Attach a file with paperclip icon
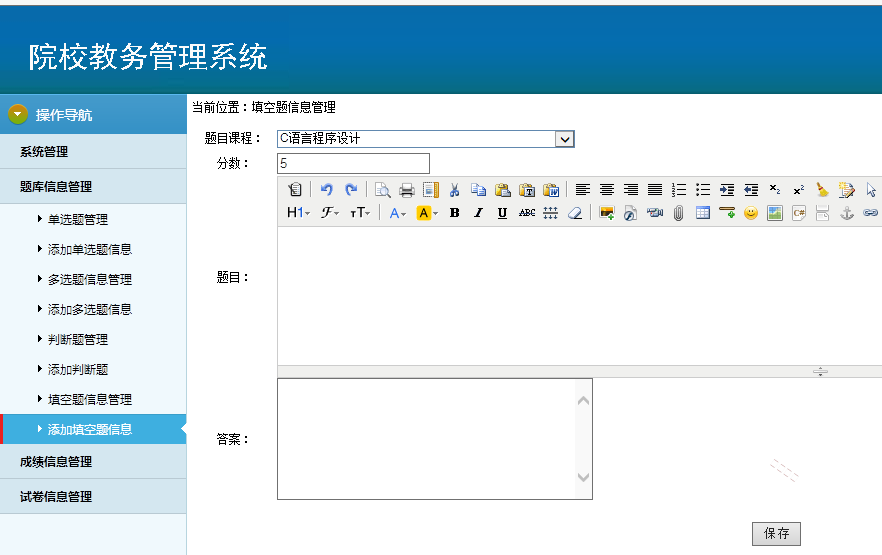882x555 pixels. coord(679,213)
